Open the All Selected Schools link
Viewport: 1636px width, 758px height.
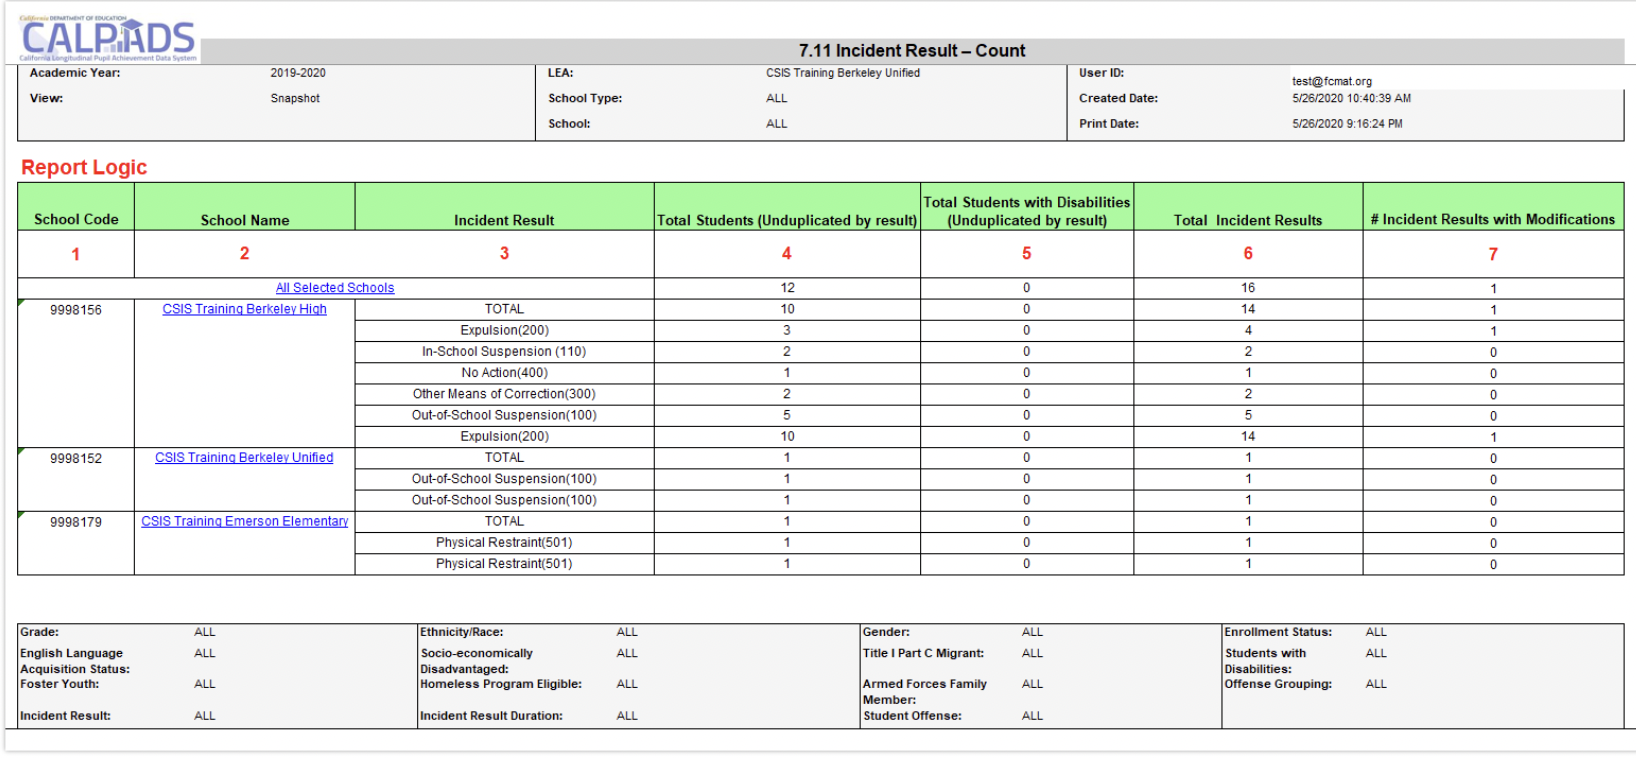click(x=335, y=288)
